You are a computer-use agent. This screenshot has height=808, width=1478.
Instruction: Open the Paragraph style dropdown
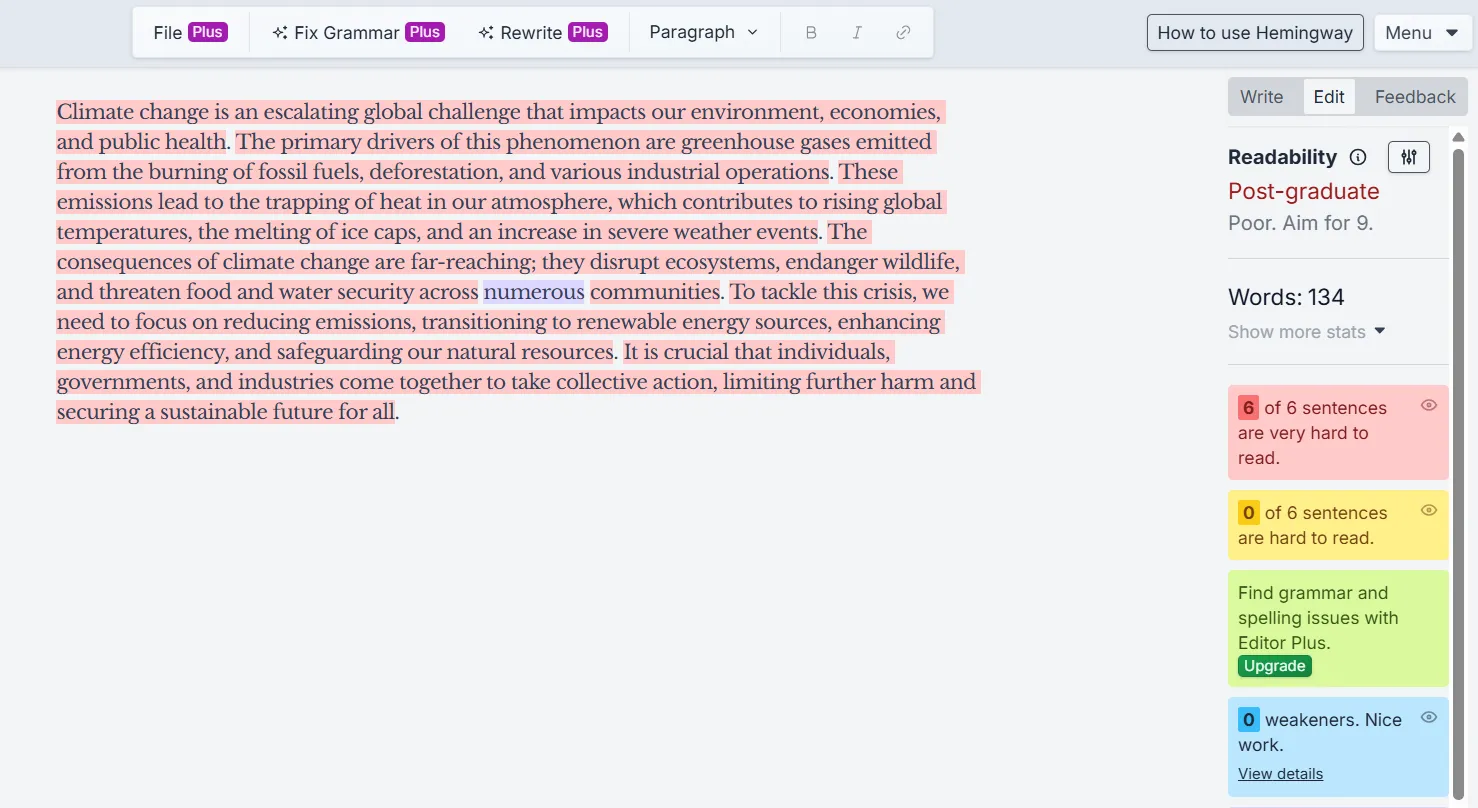tap(703, 32)
